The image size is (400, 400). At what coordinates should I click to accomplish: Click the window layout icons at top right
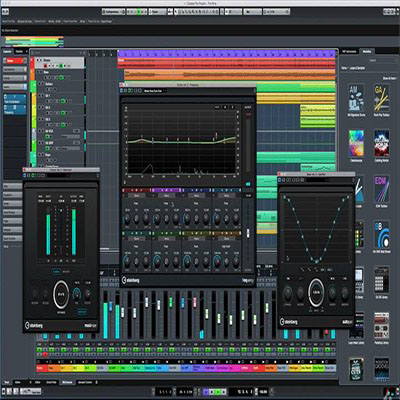pos(390,12)
